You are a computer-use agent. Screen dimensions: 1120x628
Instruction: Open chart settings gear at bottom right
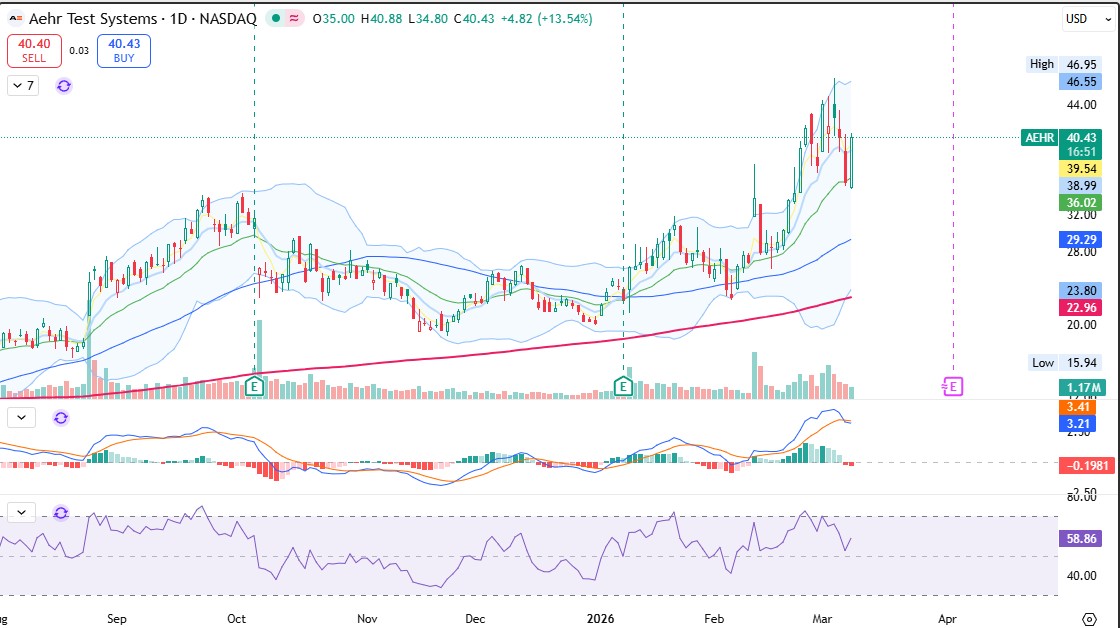click(1089, 619)
